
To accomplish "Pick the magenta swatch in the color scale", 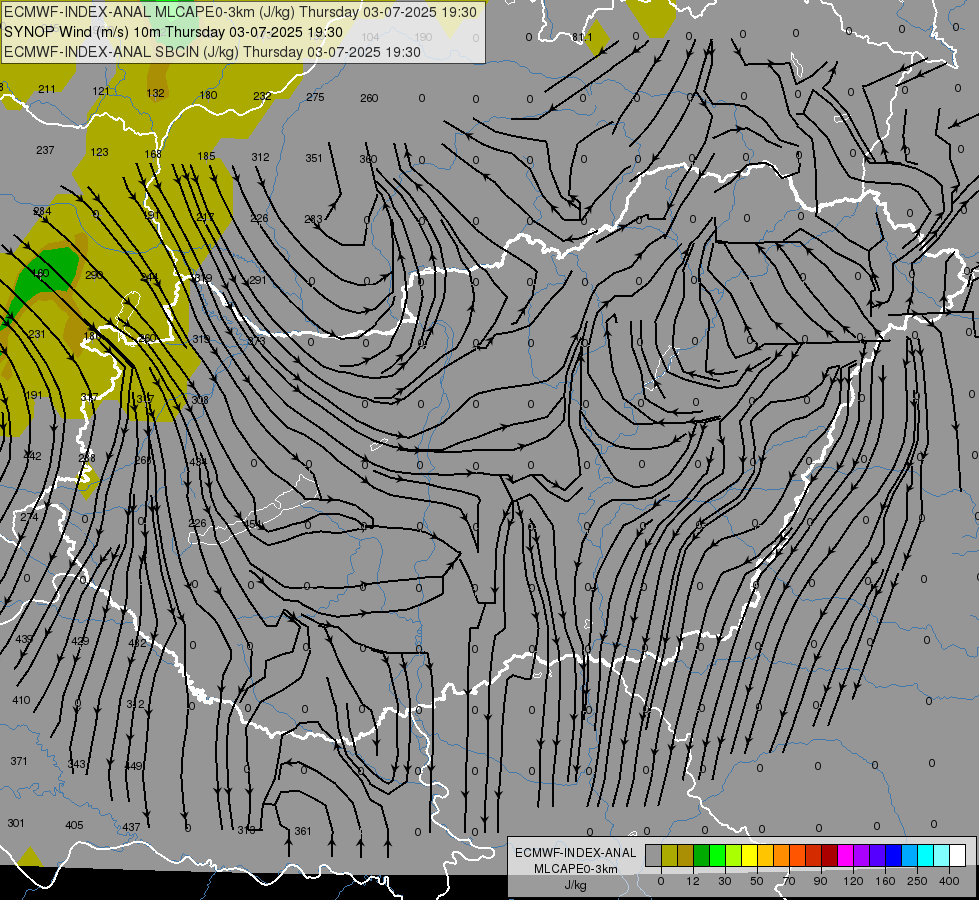I will point(846,856).
